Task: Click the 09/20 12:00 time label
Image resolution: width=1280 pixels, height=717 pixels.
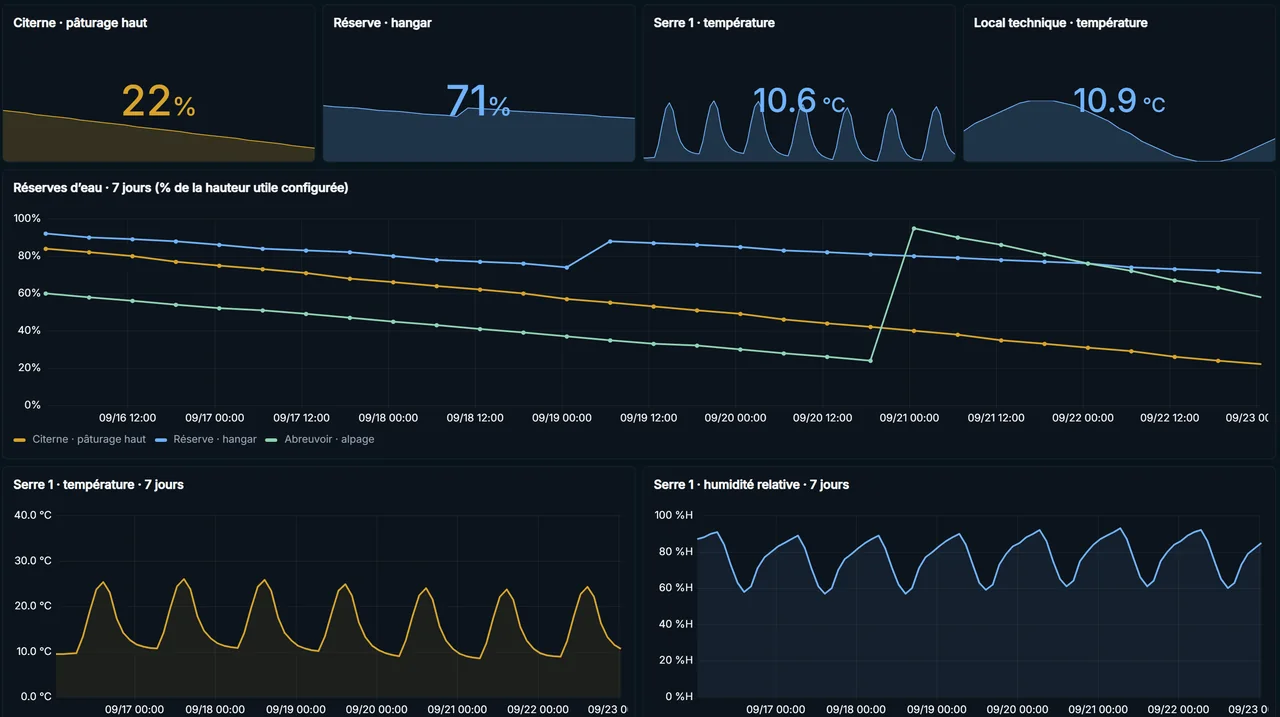Action: (x=822, y=418)
